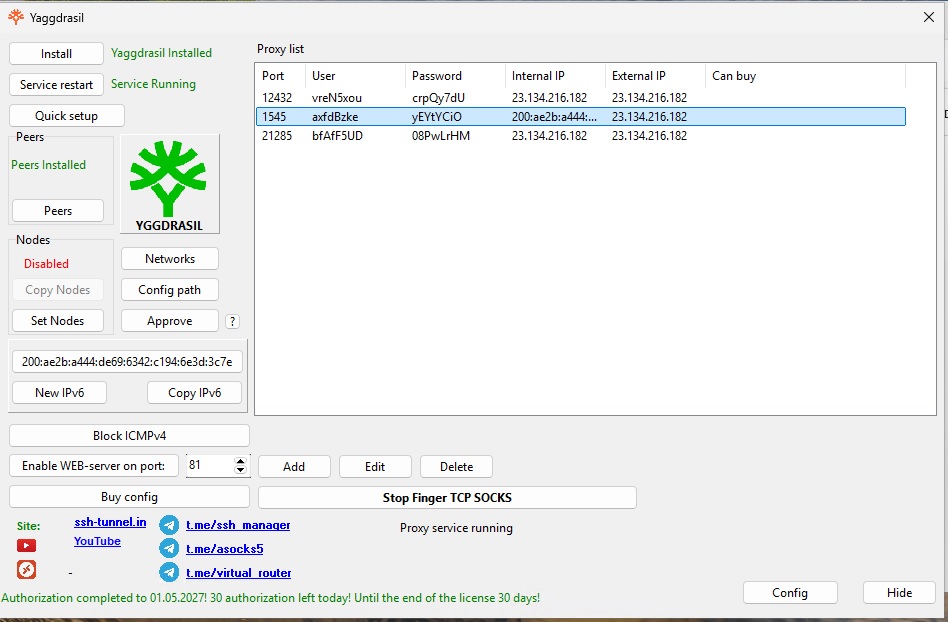Click Telegram icon beside t.me/ssh_manager
The image size is (948, 622).
tap(169, 525)
